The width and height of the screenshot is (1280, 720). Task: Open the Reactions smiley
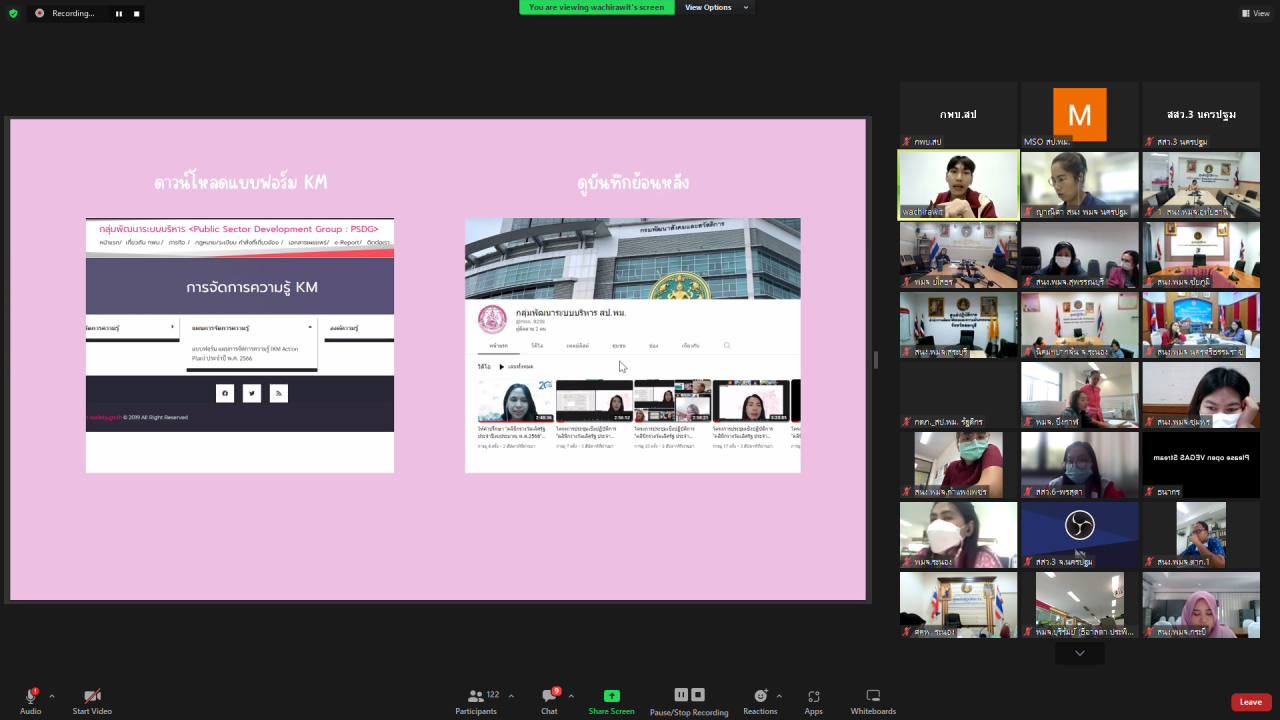pyautogui.click(x=760, y=696)
